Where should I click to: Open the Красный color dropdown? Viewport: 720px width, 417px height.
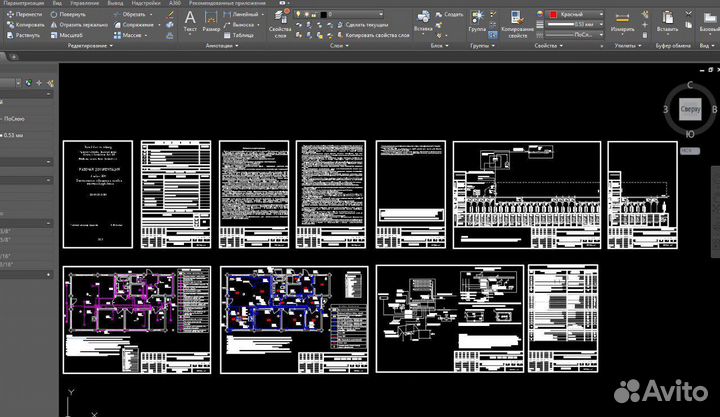575,16
